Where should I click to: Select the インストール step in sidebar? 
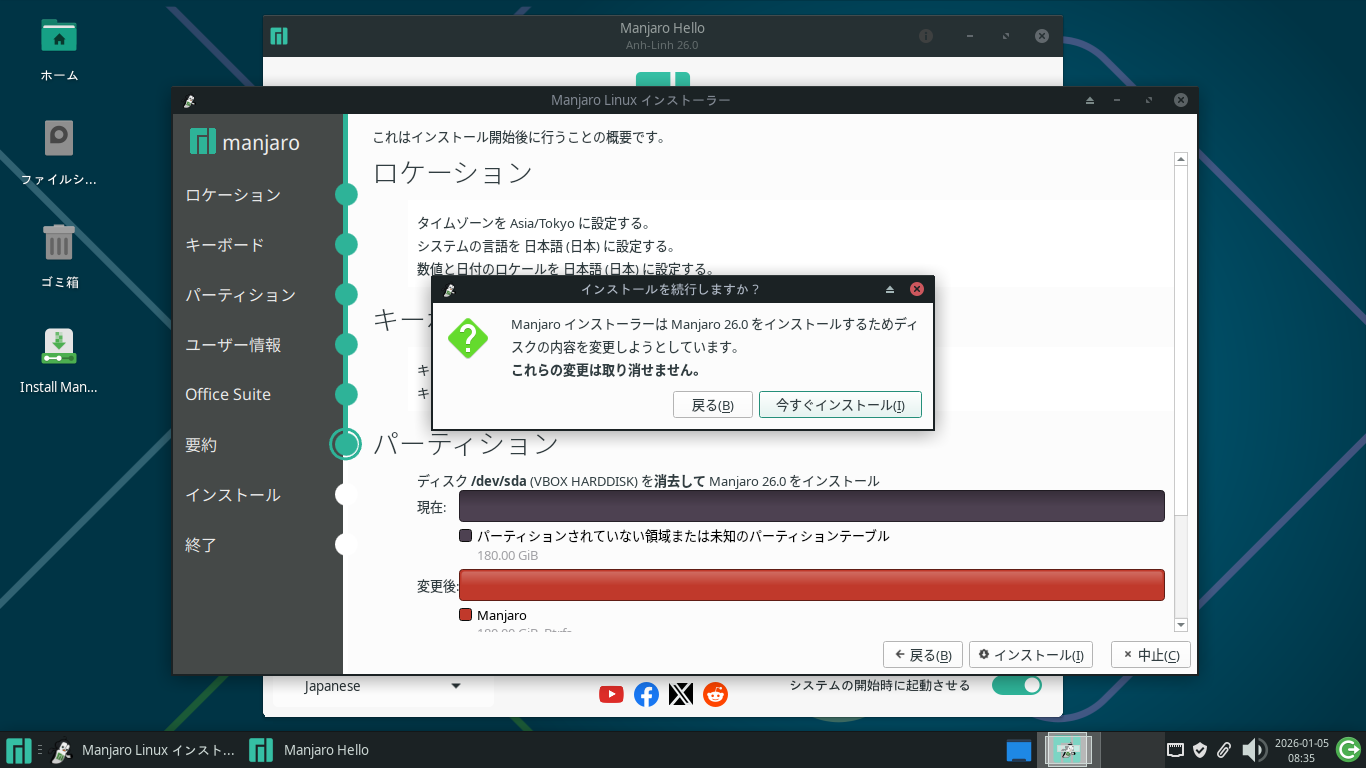(233, 495)
